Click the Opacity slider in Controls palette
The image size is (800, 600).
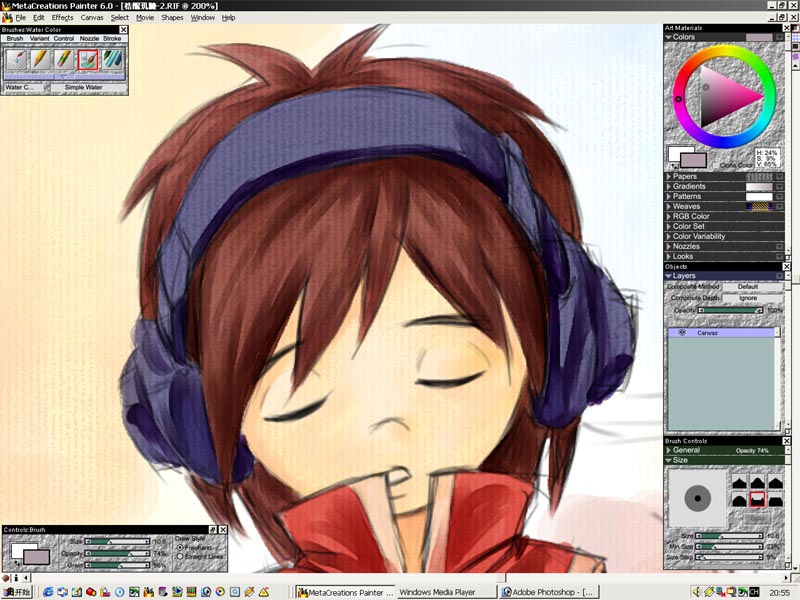pos(118,553)
